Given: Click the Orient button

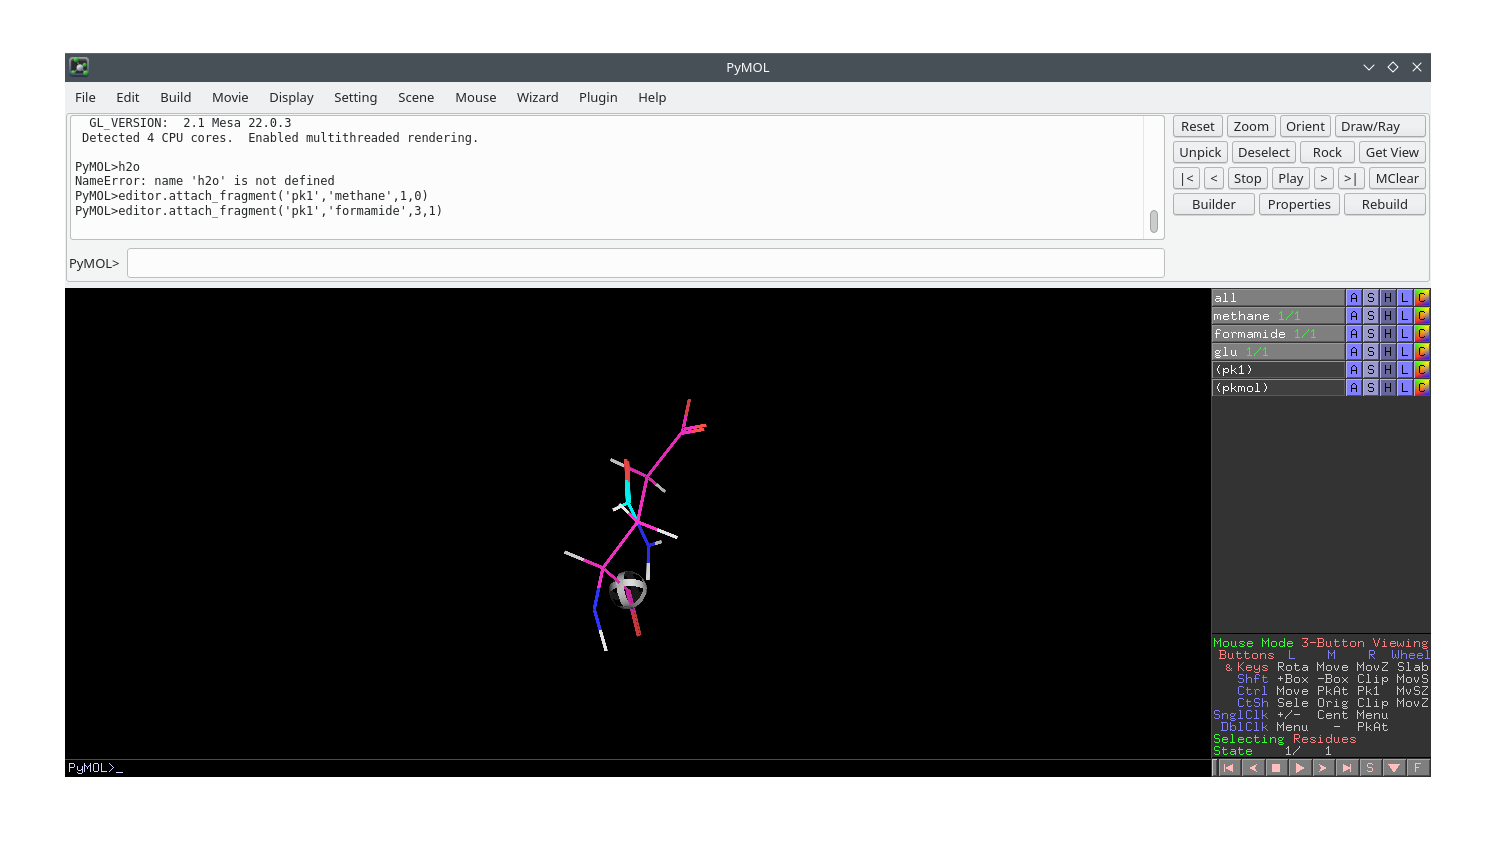Looking at the screenshot, I should tap(1305, 126).
